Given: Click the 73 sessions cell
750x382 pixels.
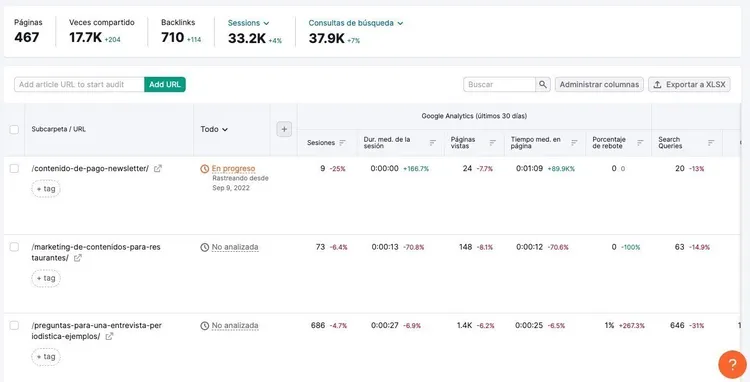Looking at the screenshot, I should (320, 247).
